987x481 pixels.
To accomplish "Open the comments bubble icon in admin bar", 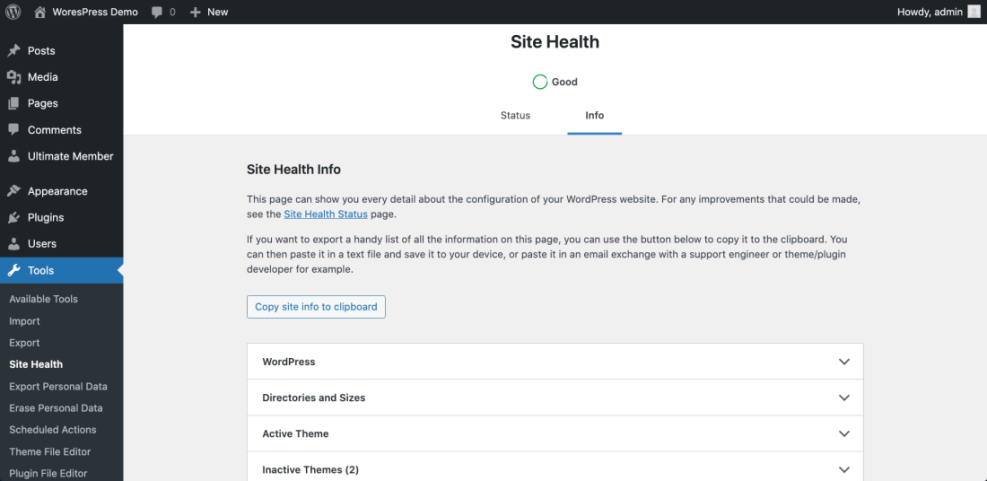I will pos(157,12).
